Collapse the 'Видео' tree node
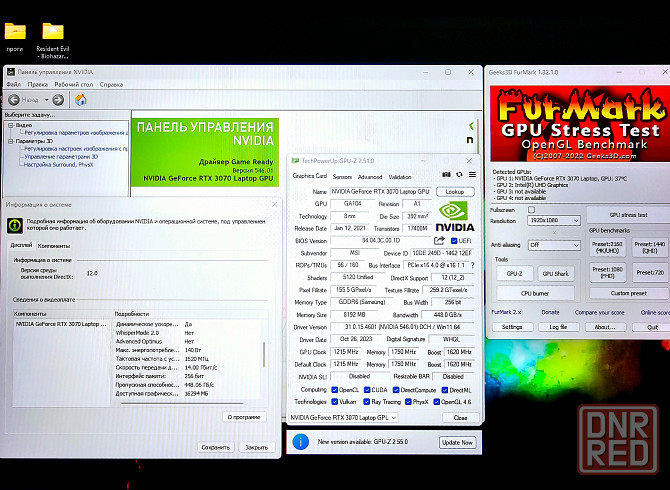Screen dimensions: 670x490 coord(11,125)
